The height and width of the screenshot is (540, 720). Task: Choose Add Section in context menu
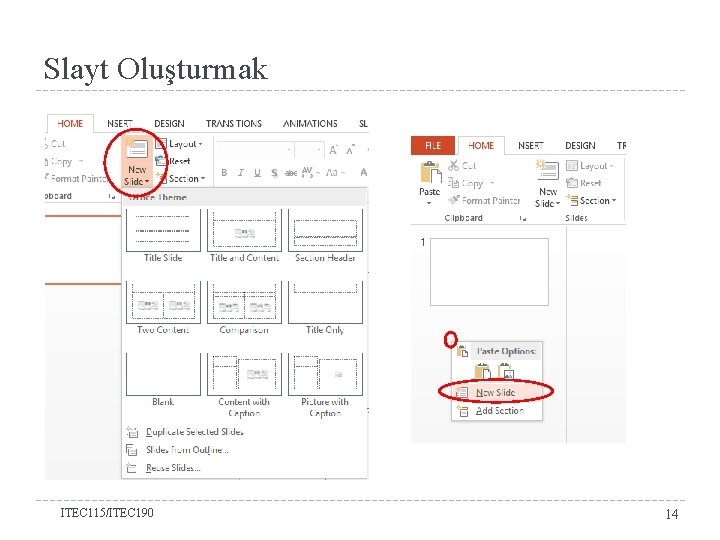(x=497, y=411)
